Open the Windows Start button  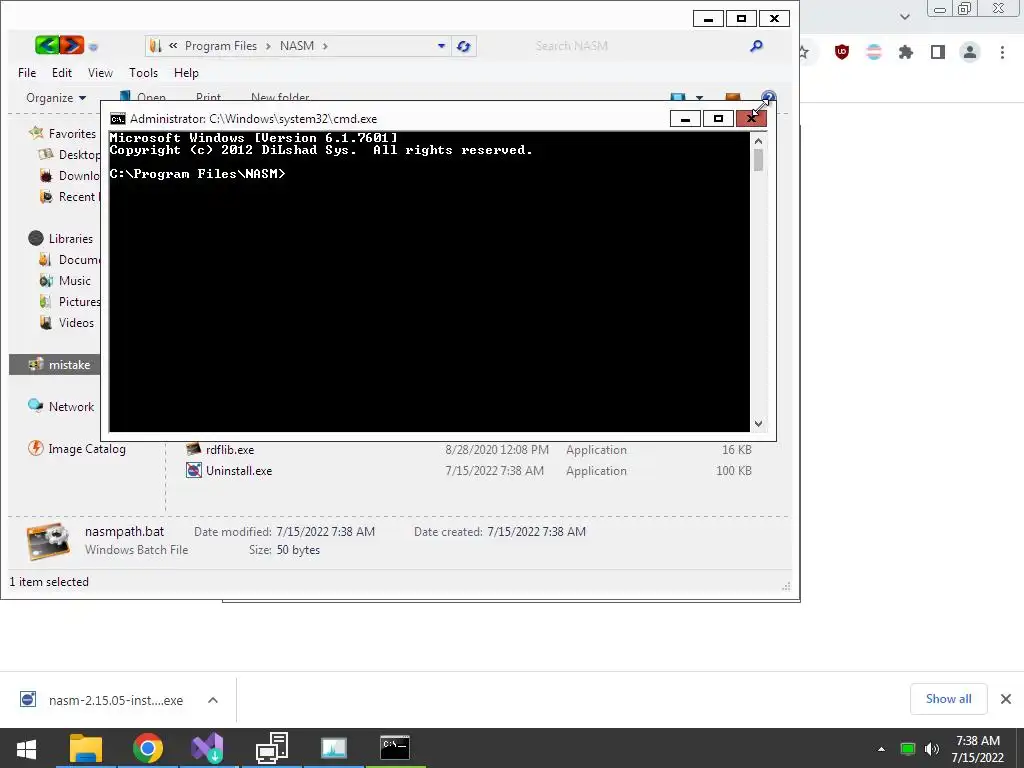pyautogui.click(x=26, y=748)
